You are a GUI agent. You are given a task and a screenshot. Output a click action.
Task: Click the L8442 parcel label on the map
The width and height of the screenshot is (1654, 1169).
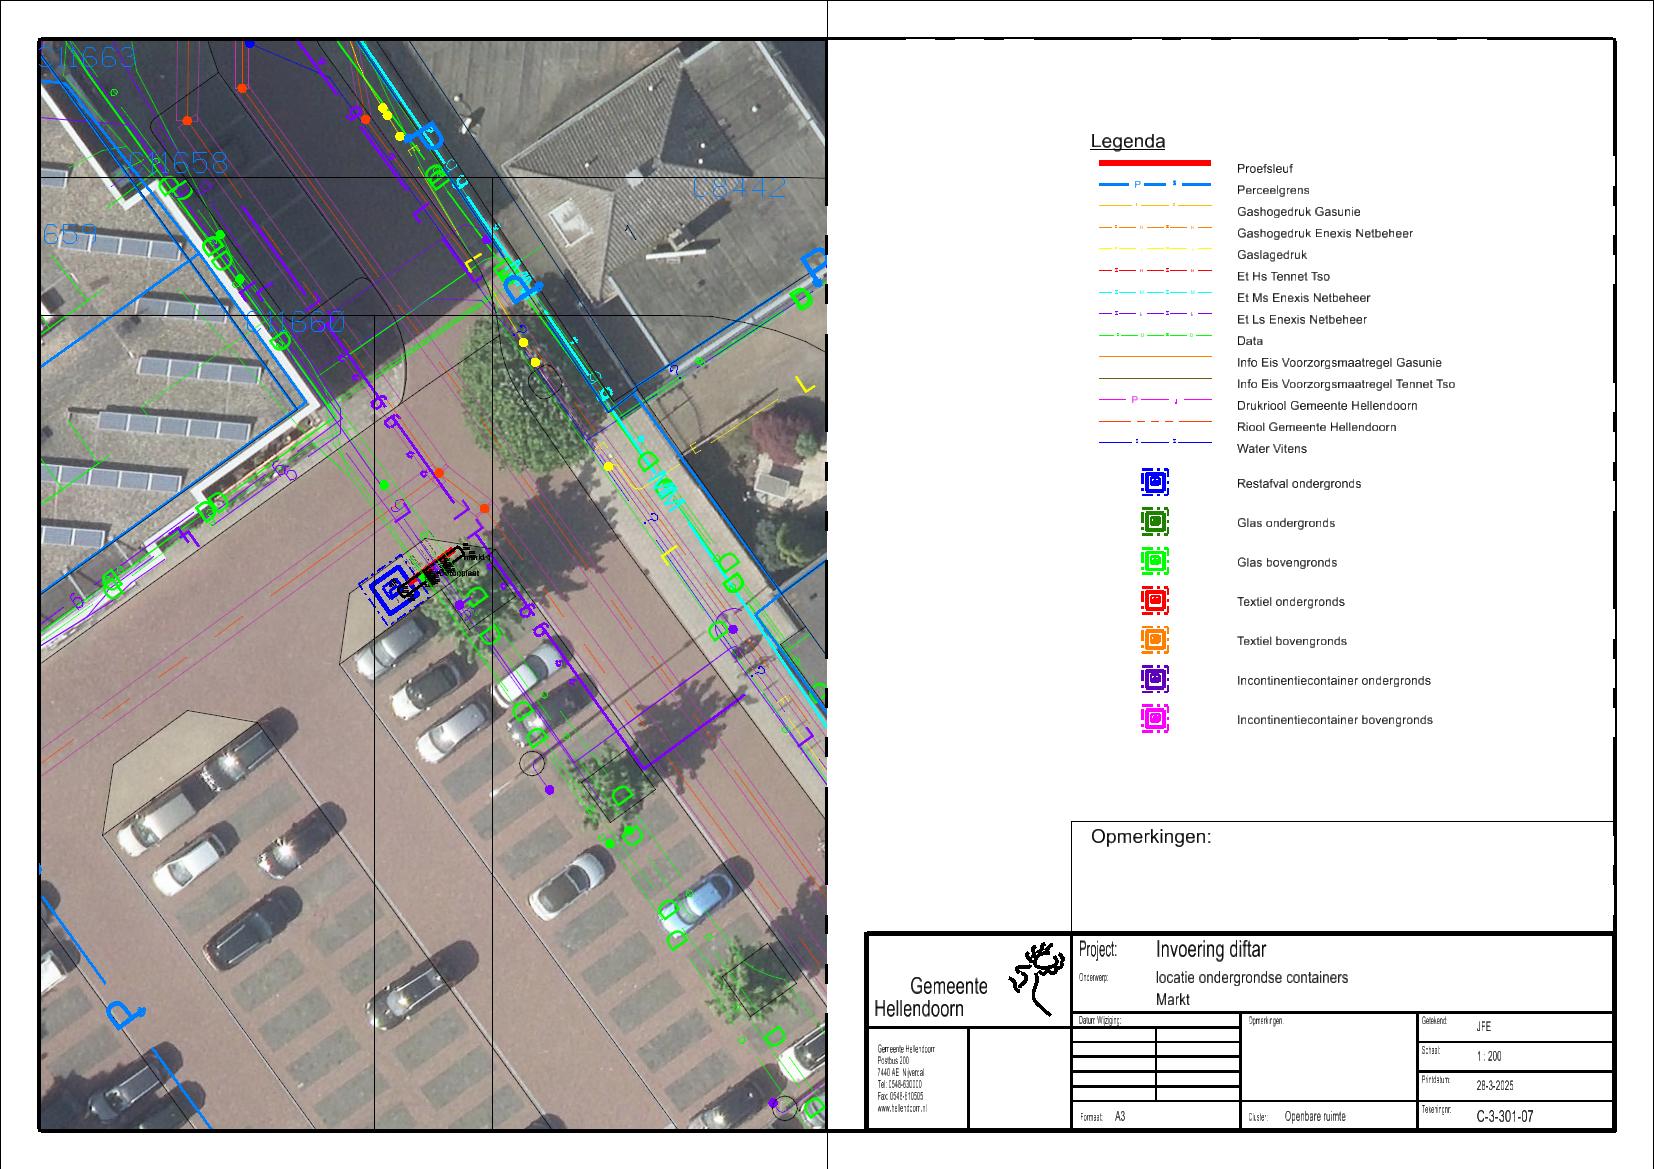click(x=739, y=187)
